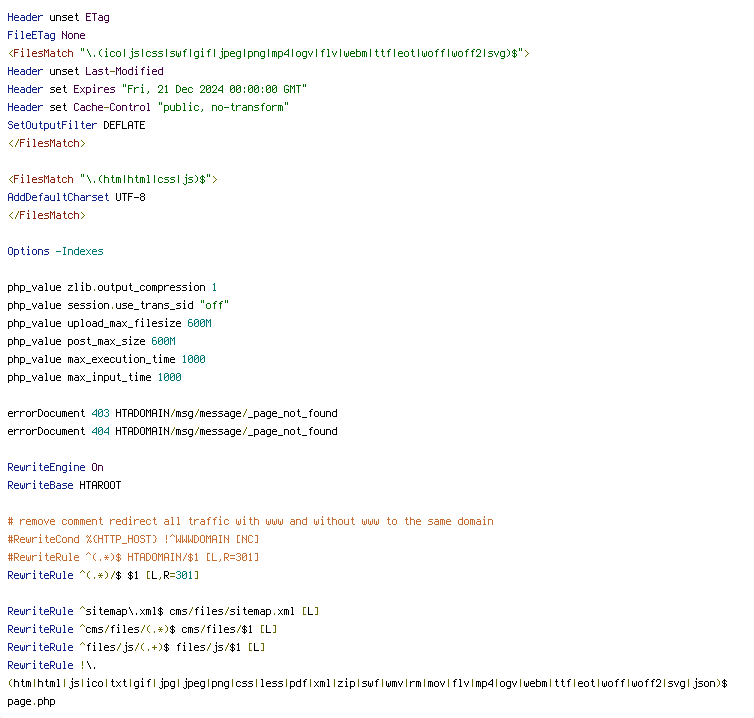This screenshot has width=754, height=718.
Task: Click 'AddDefaultCharset UTF-8' line
Action: (76, 198)
